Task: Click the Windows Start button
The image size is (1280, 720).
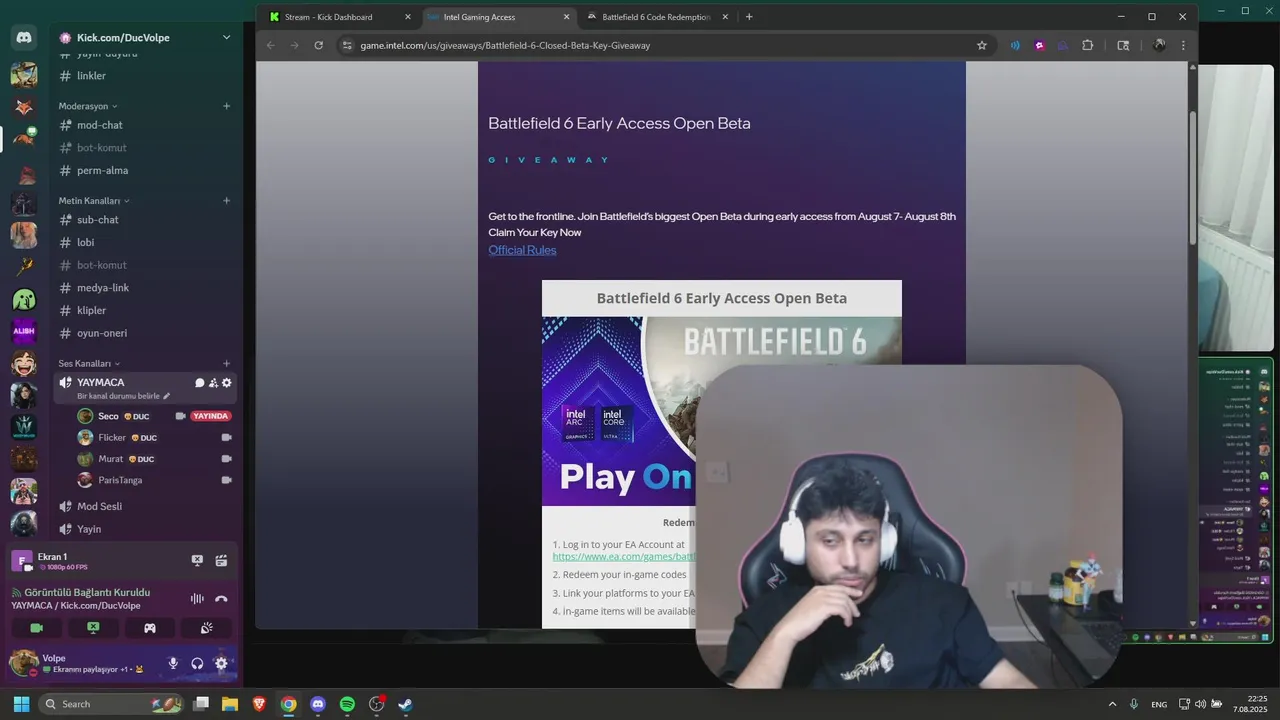Action: coord(21,704)
